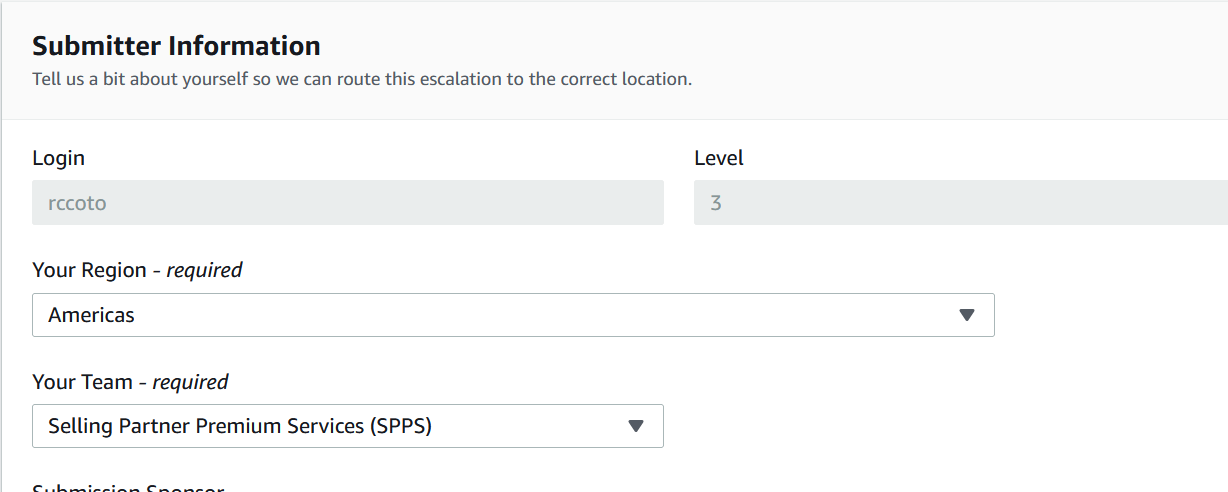
Task: Click the Level label
Action: 719,158
